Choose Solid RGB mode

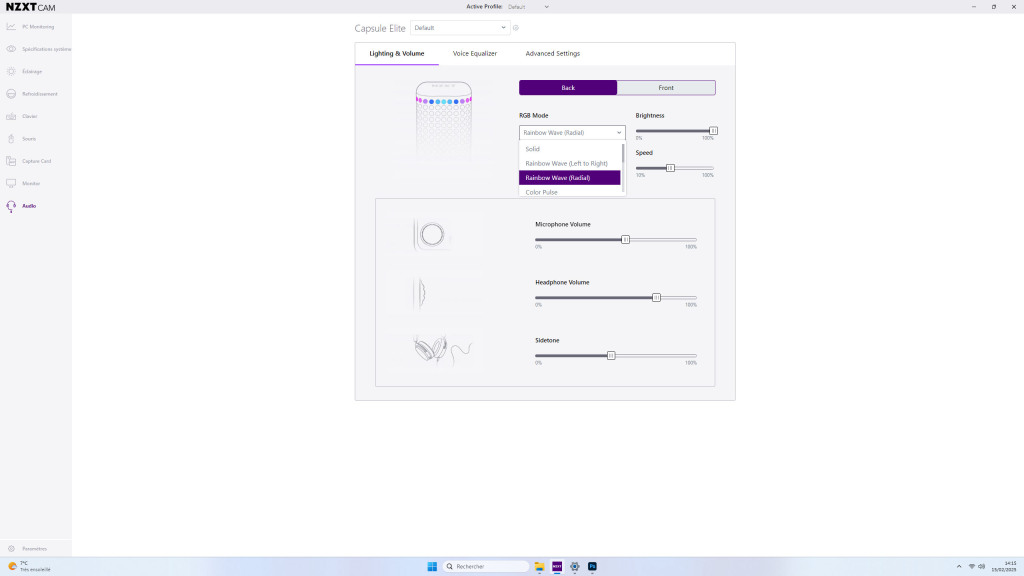pyautogui.click(x=569, y=149)
